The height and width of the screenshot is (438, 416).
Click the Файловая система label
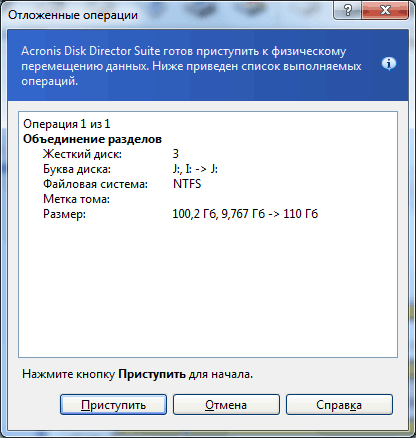coord(95,184)
